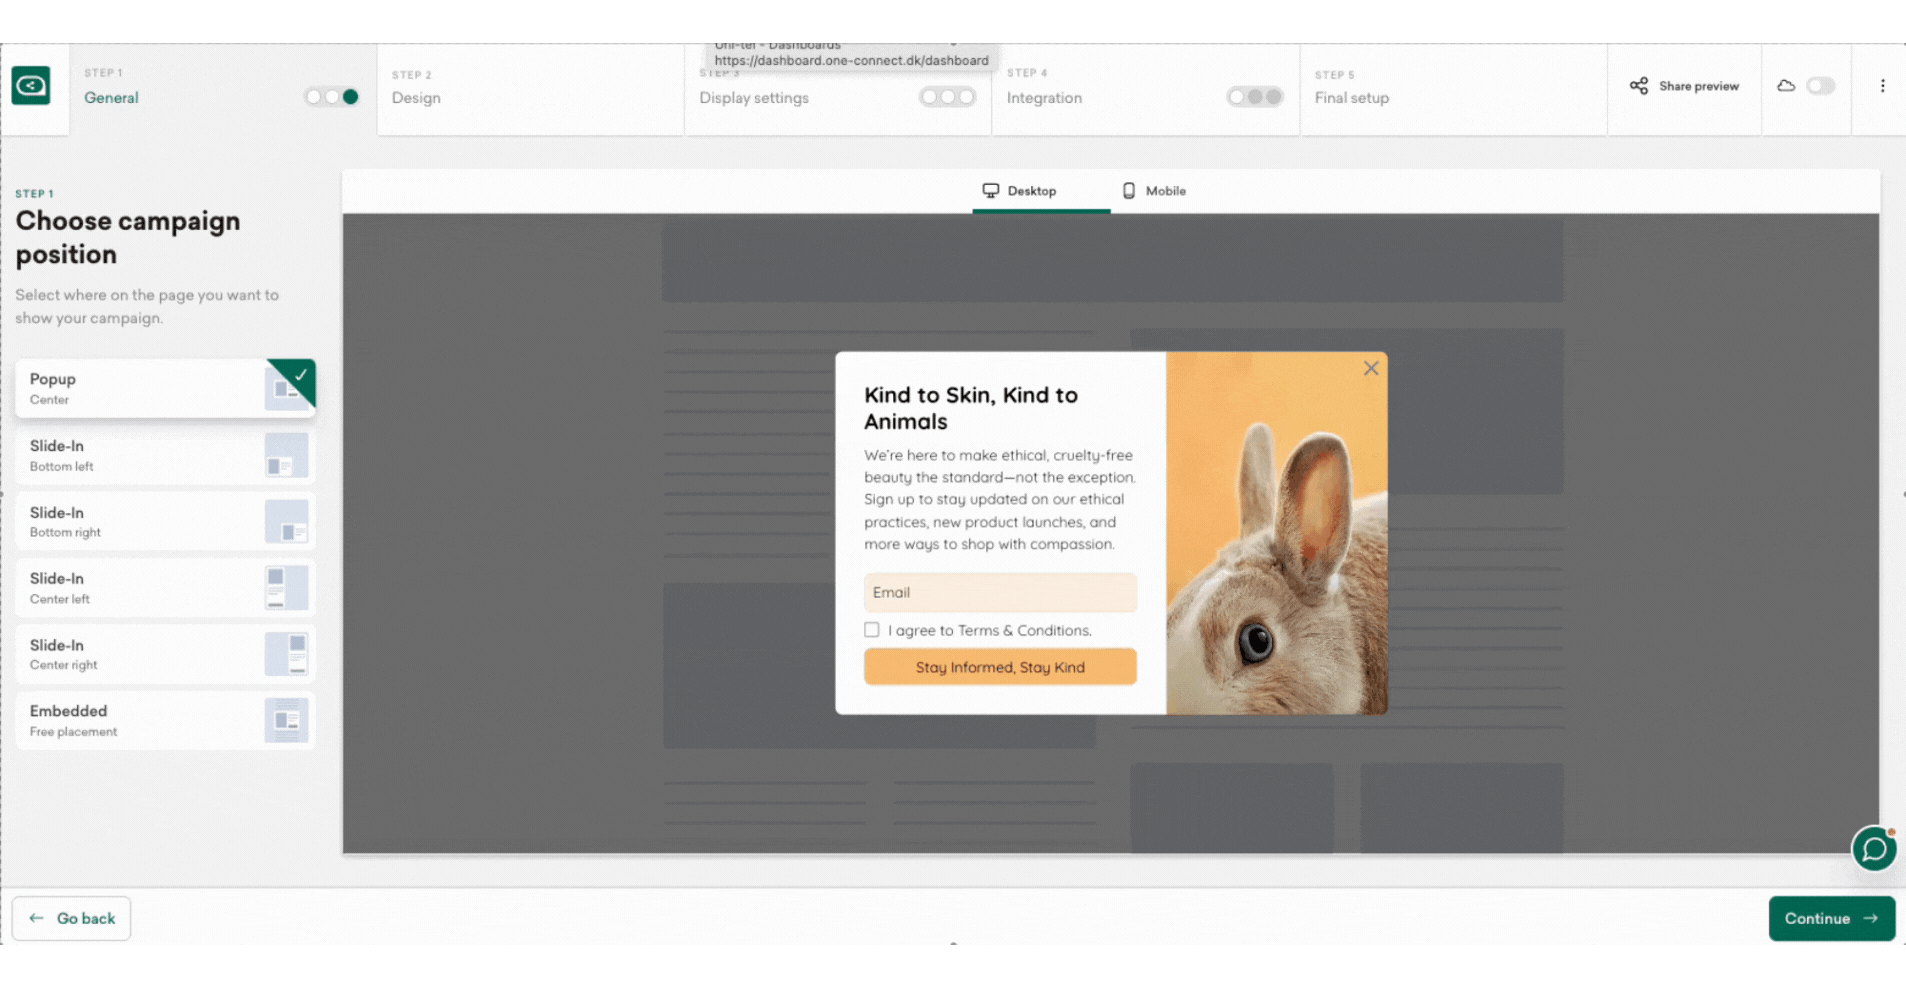The width and height of the screenshot is (1906, 986).
Task: Close the popup preview with X
Action: [x=1371, y=368]
